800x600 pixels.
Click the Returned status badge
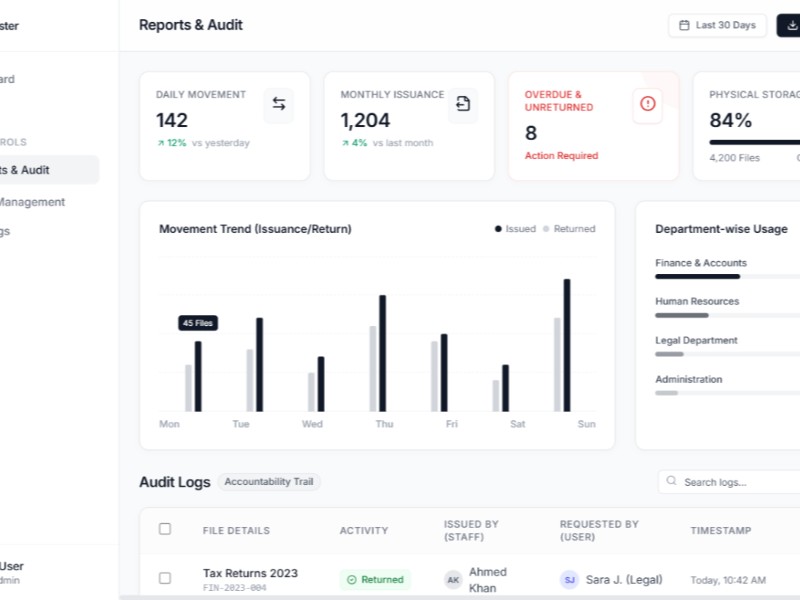point(374,579)
